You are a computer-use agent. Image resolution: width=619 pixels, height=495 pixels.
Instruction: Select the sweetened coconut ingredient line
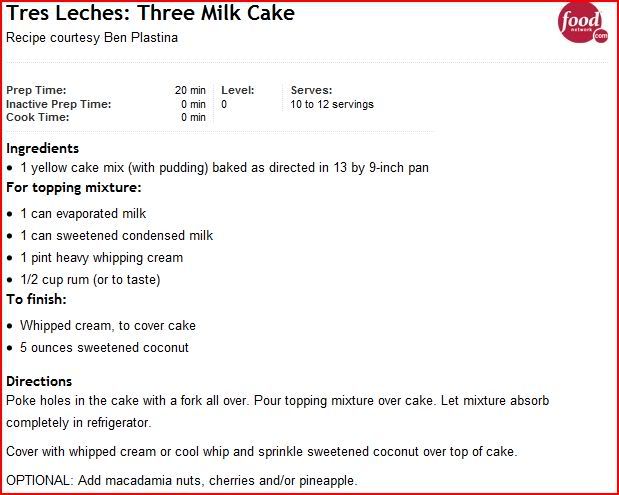tap(104, 347)
